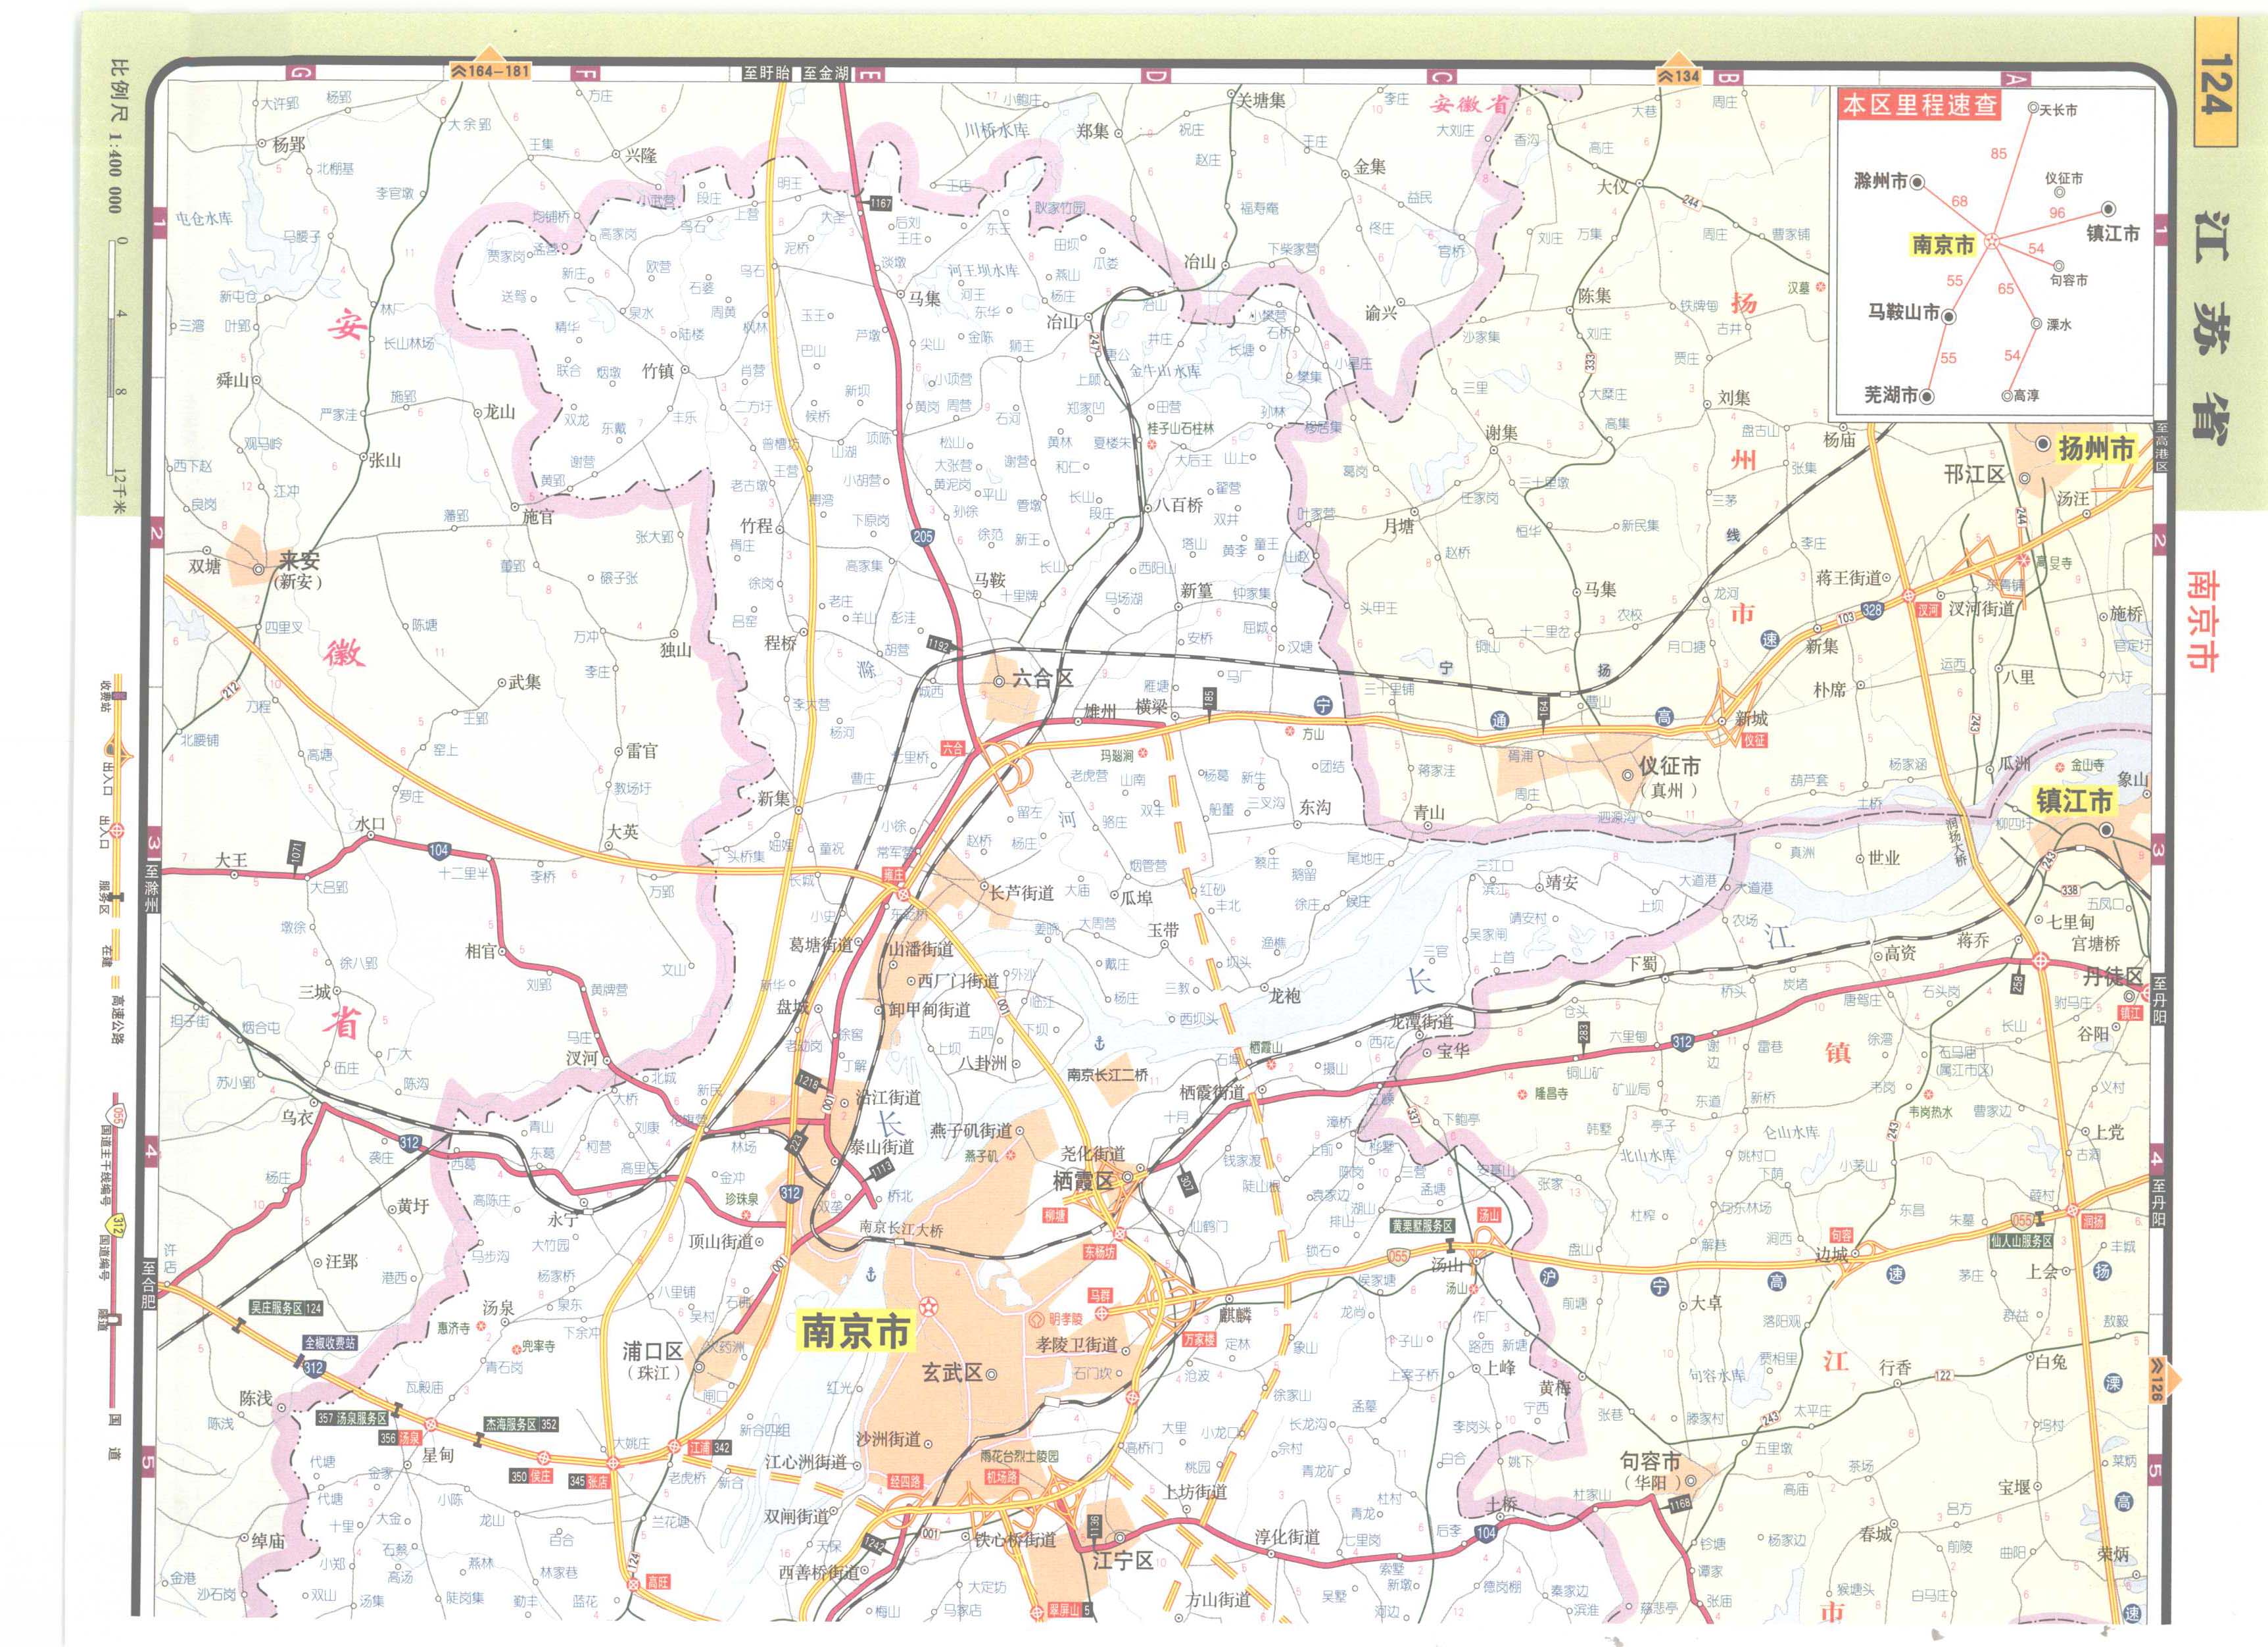Select the 栖霞区 district label
This screenshot has width=2268, height=1647.
click(1083, 1180)
